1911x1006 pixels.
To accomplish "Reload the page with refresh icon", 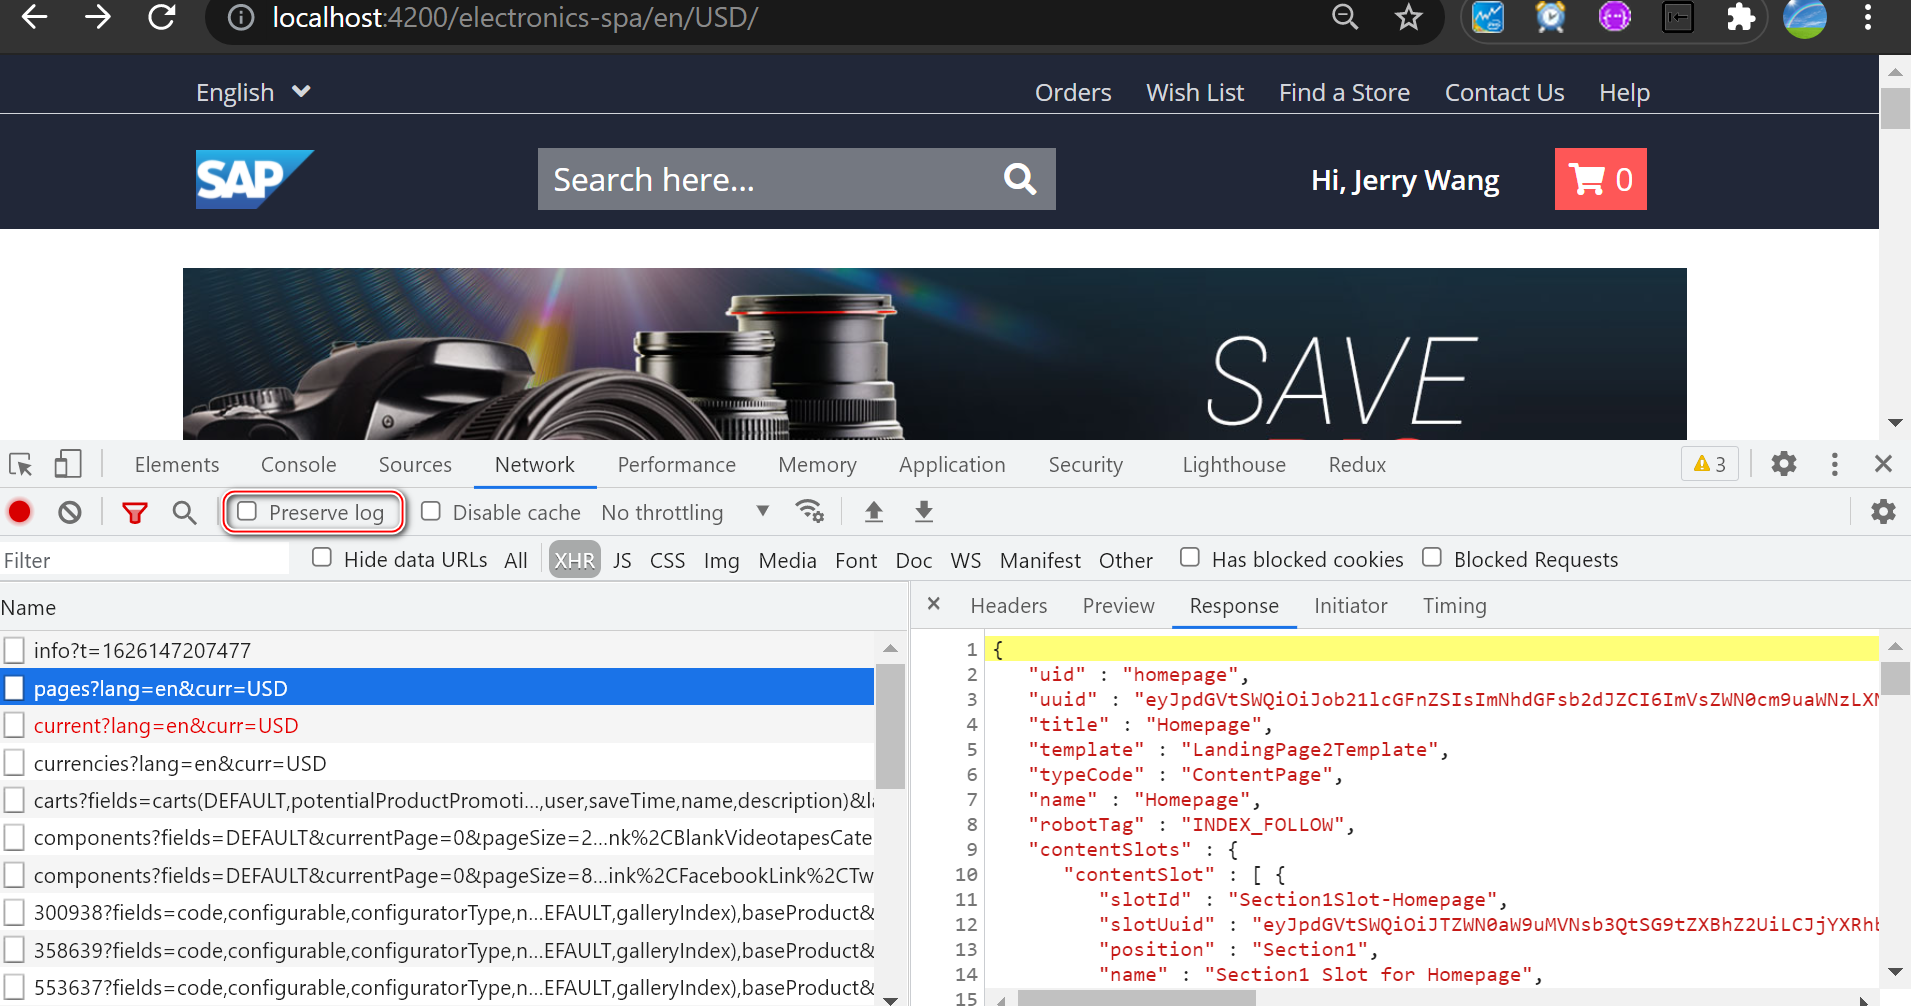I will tap(162, 17).
